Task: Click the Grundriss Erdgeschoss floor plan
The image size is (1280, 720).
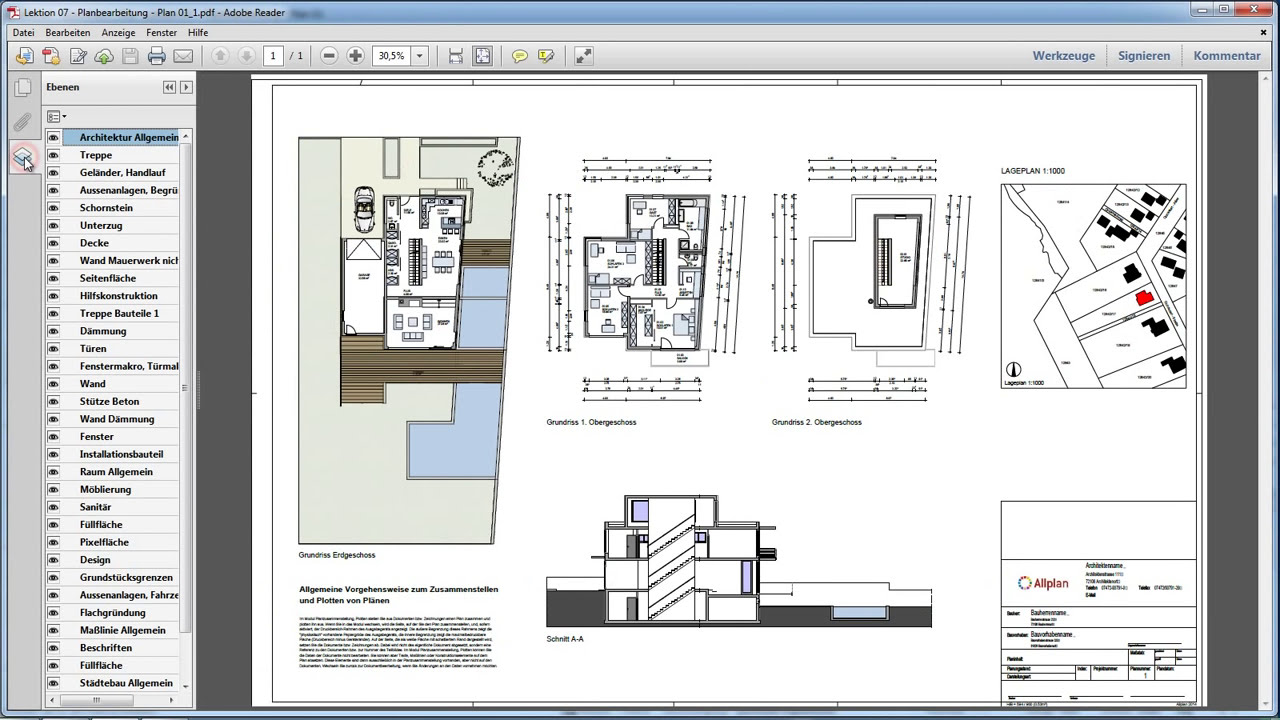Action: click(410, 340)
